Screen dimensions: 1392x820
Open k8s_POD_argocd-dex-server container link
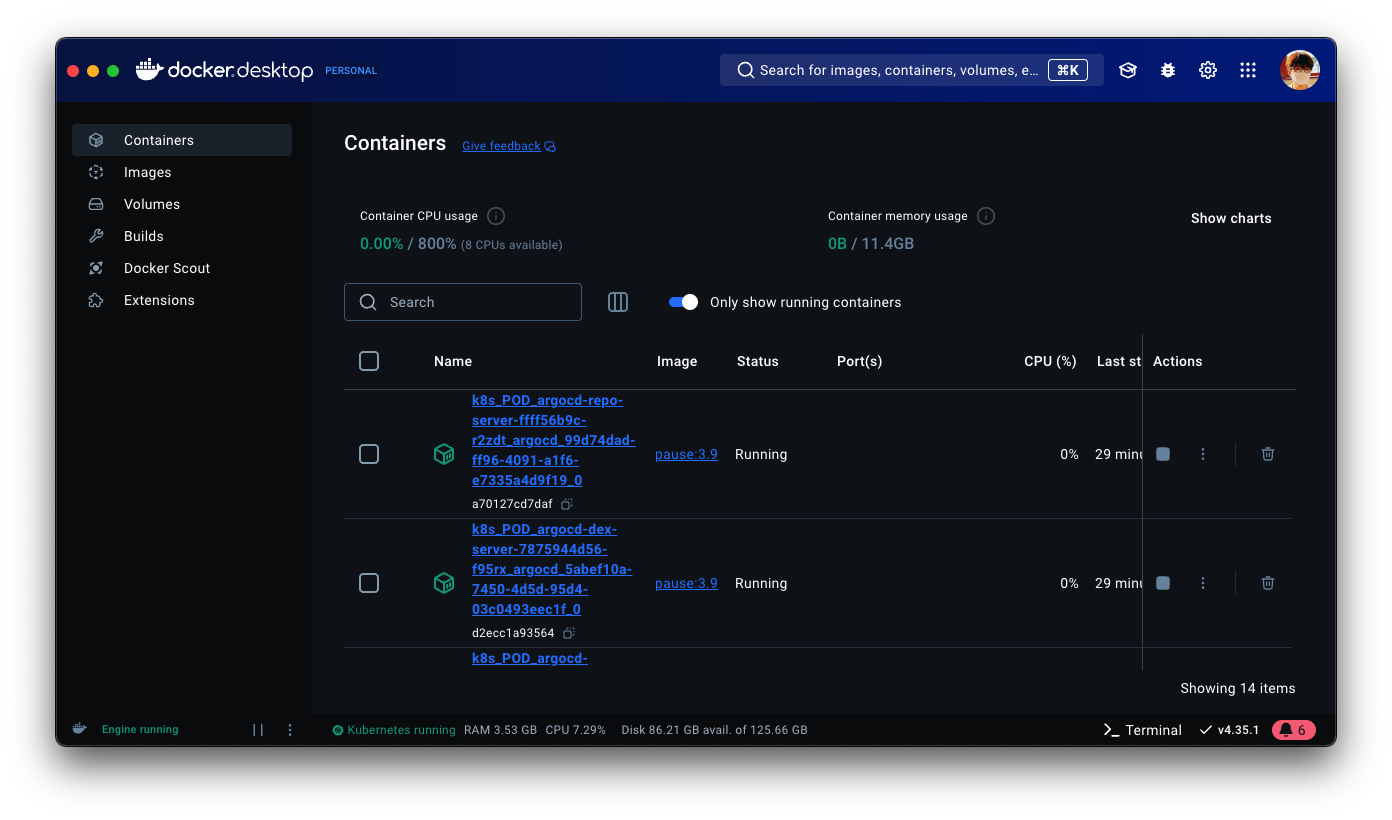(x=552, y=570)
